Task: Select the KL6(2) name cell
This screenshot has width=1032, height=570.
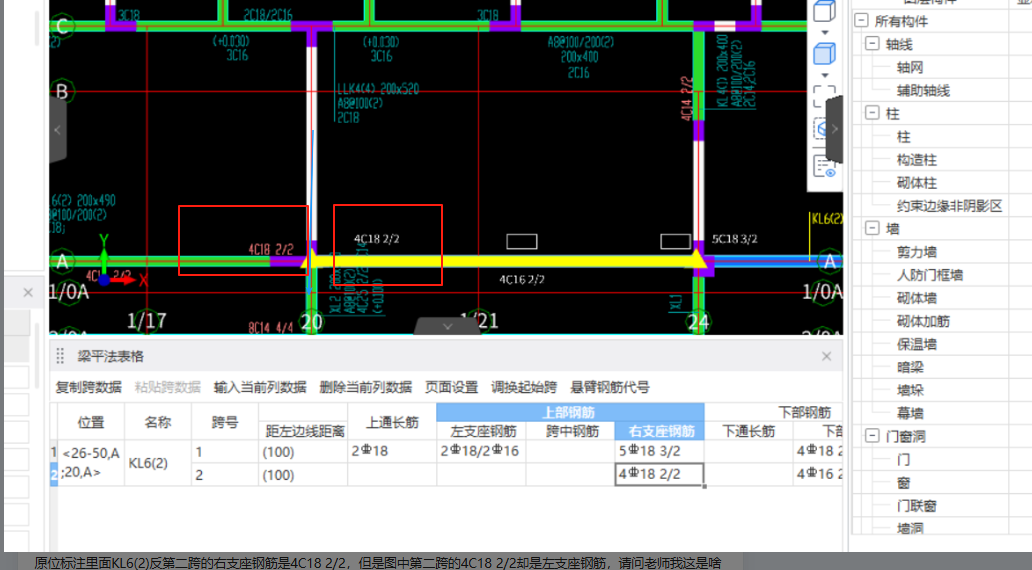Action: [x=158, y=463]
